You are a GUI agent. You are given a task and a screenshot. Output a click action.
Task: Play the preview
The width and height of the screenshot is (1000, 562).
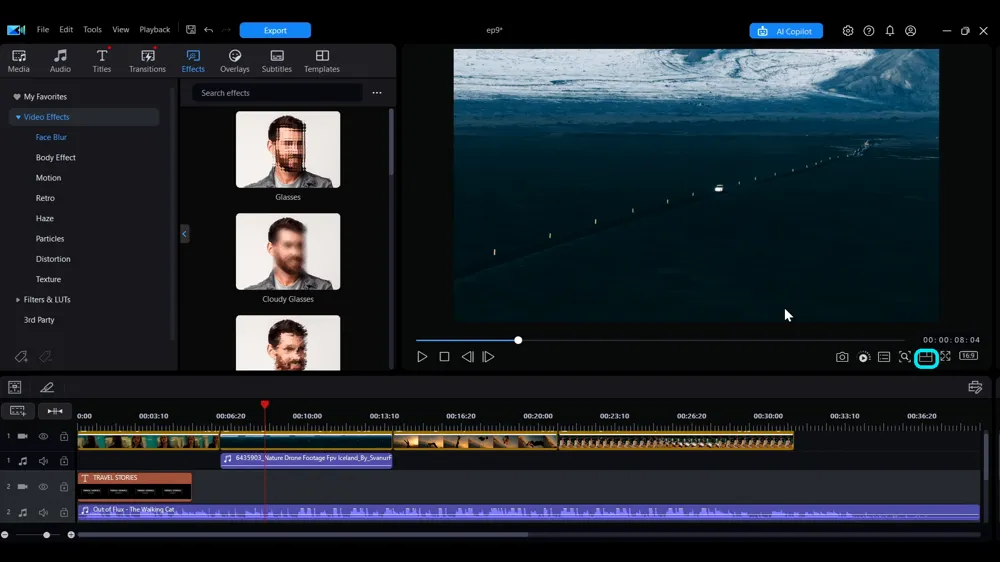pyautogui.click(x=422, y=357)
